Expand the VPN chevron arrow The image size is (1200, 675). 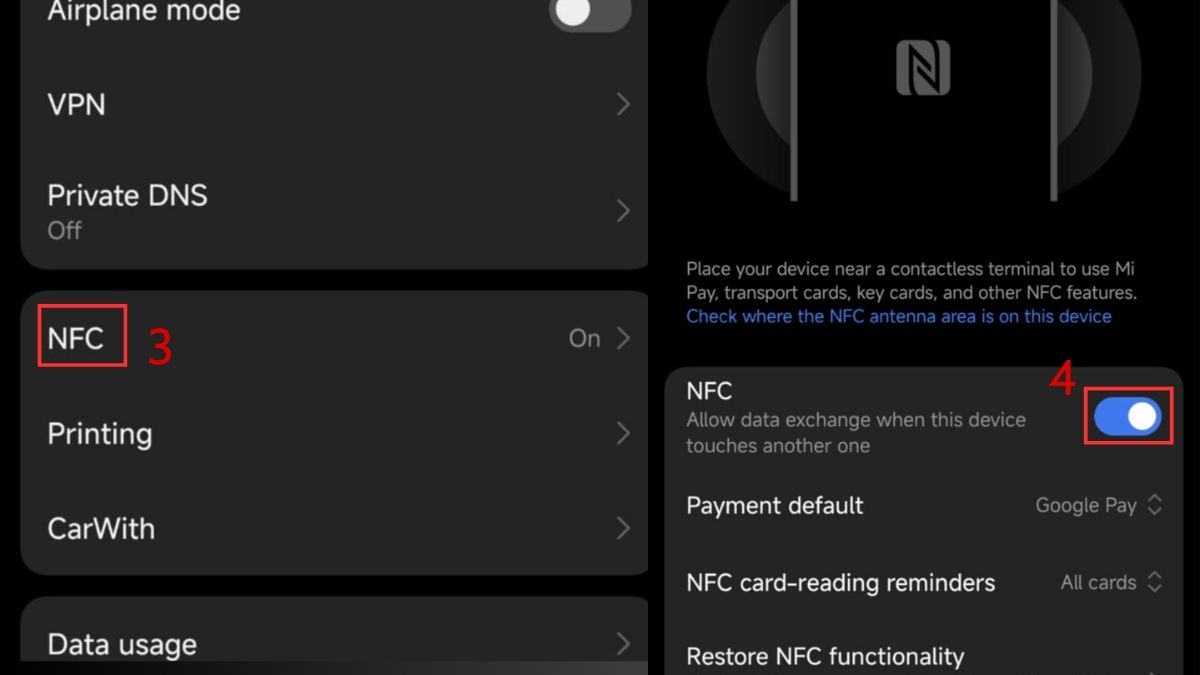click(x=623, y=104)
